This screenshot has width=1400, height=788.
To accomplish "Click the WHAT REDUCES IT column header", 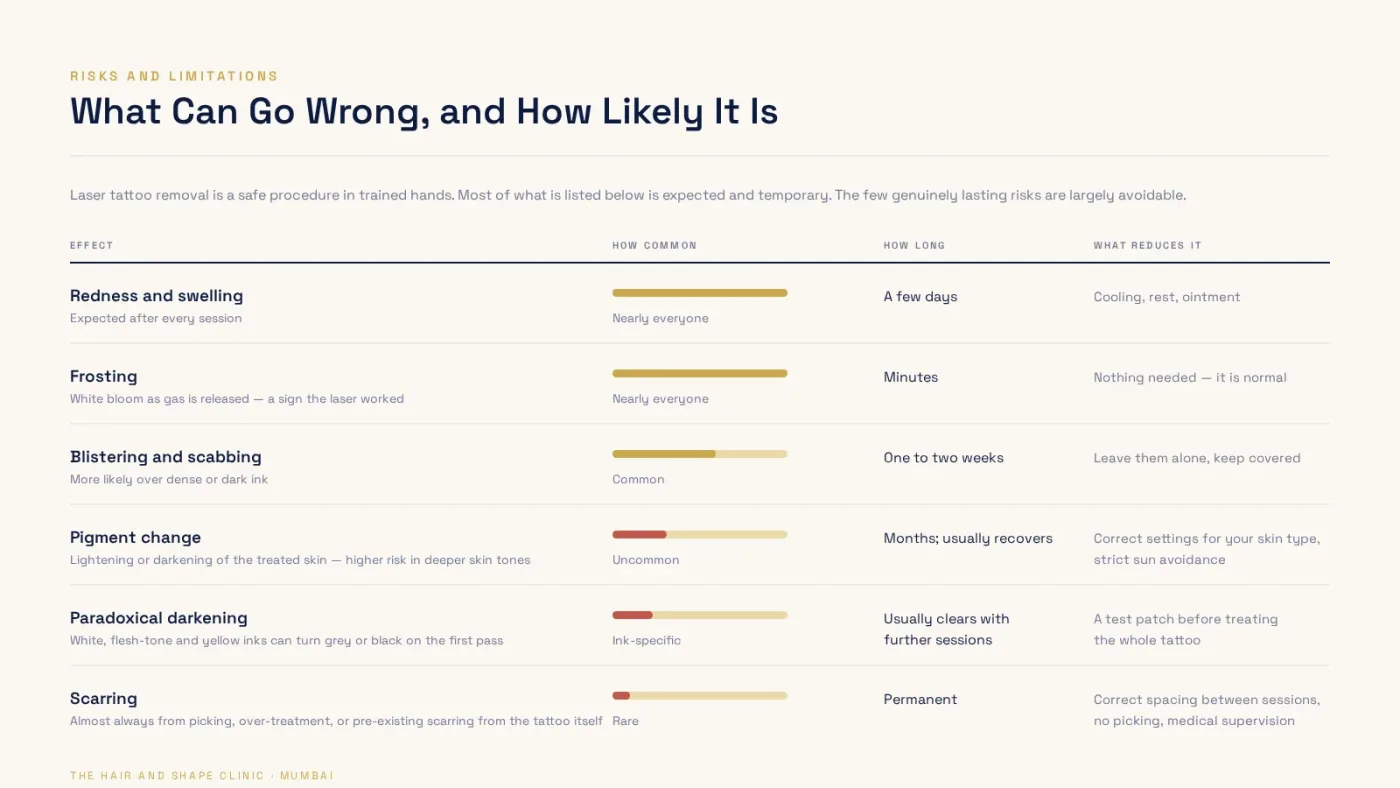I will click(1147, 245).
